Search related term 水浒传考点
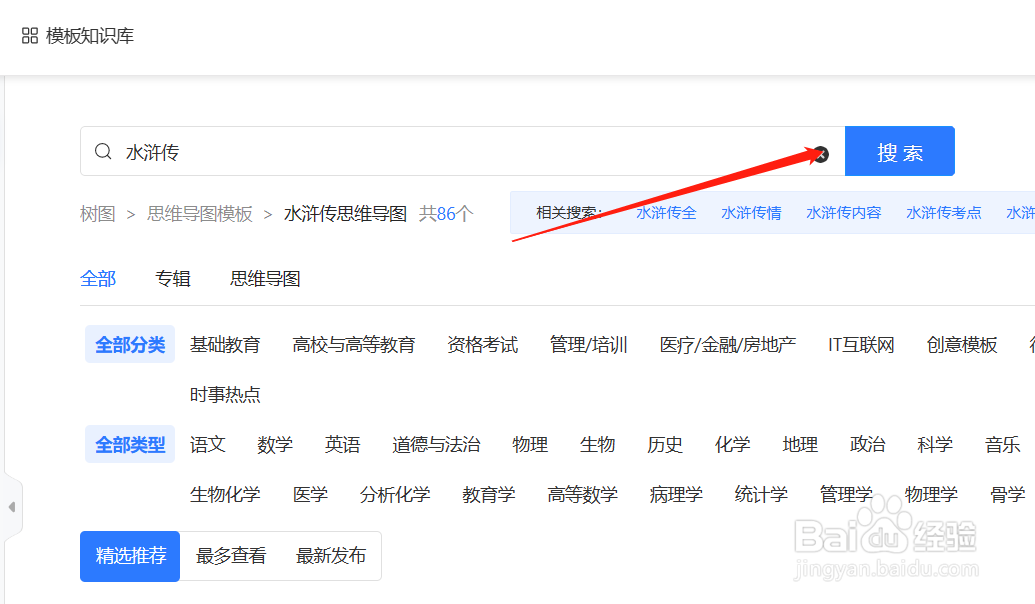Image resolution: width=1035 pixels, height=604 pixels. point(943,212)
